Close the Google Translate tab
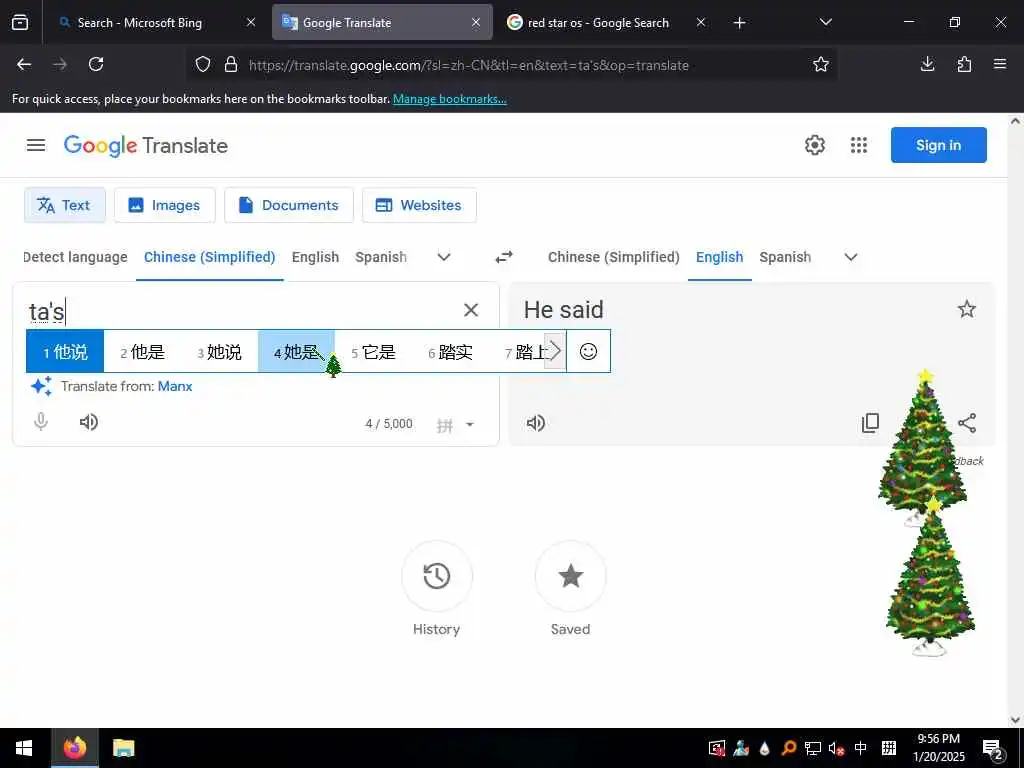The width and height of the screenshot is (1024, 768). (476, 23)
